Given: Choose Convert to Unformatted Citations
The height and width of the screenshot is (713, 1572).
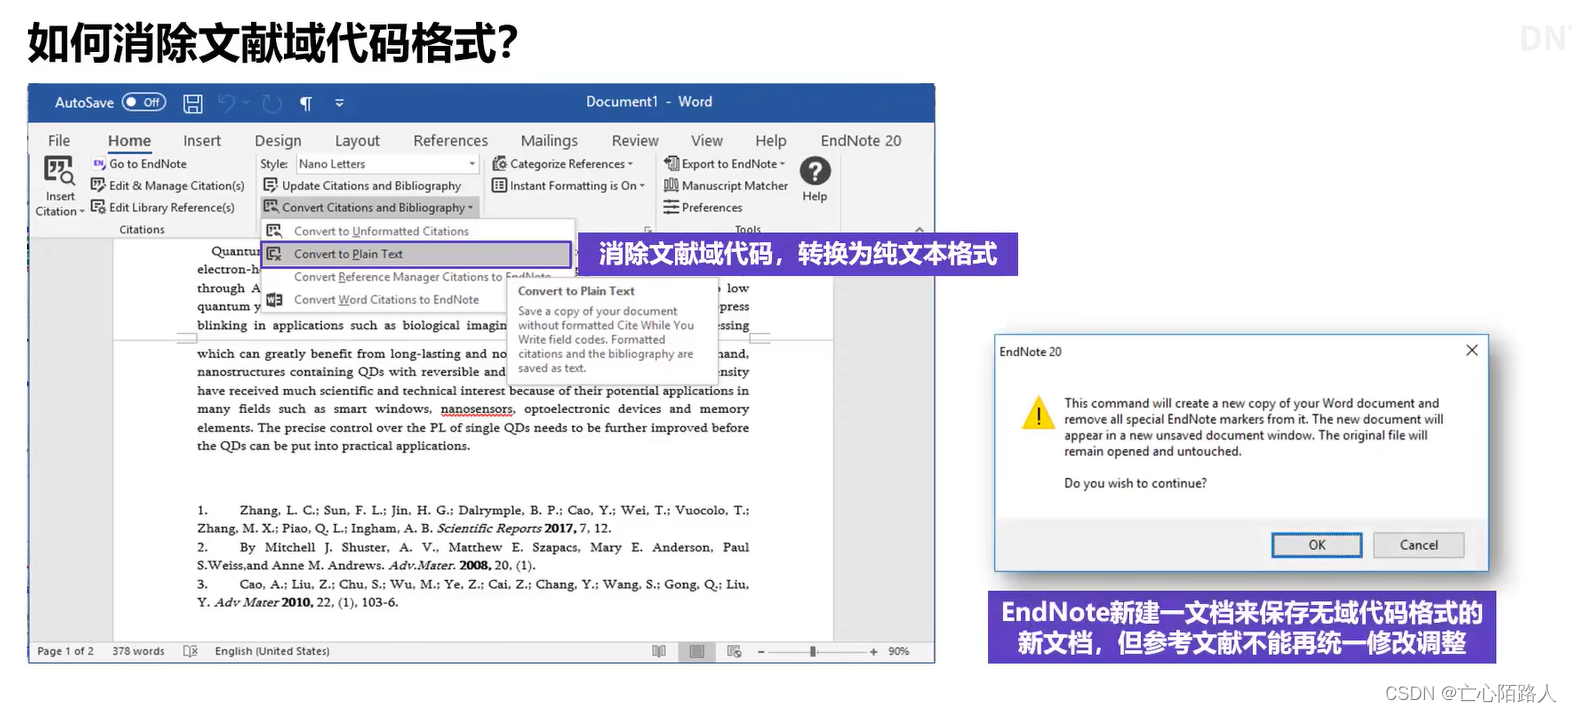Looking at the screenshot, I should pos(381,231).
